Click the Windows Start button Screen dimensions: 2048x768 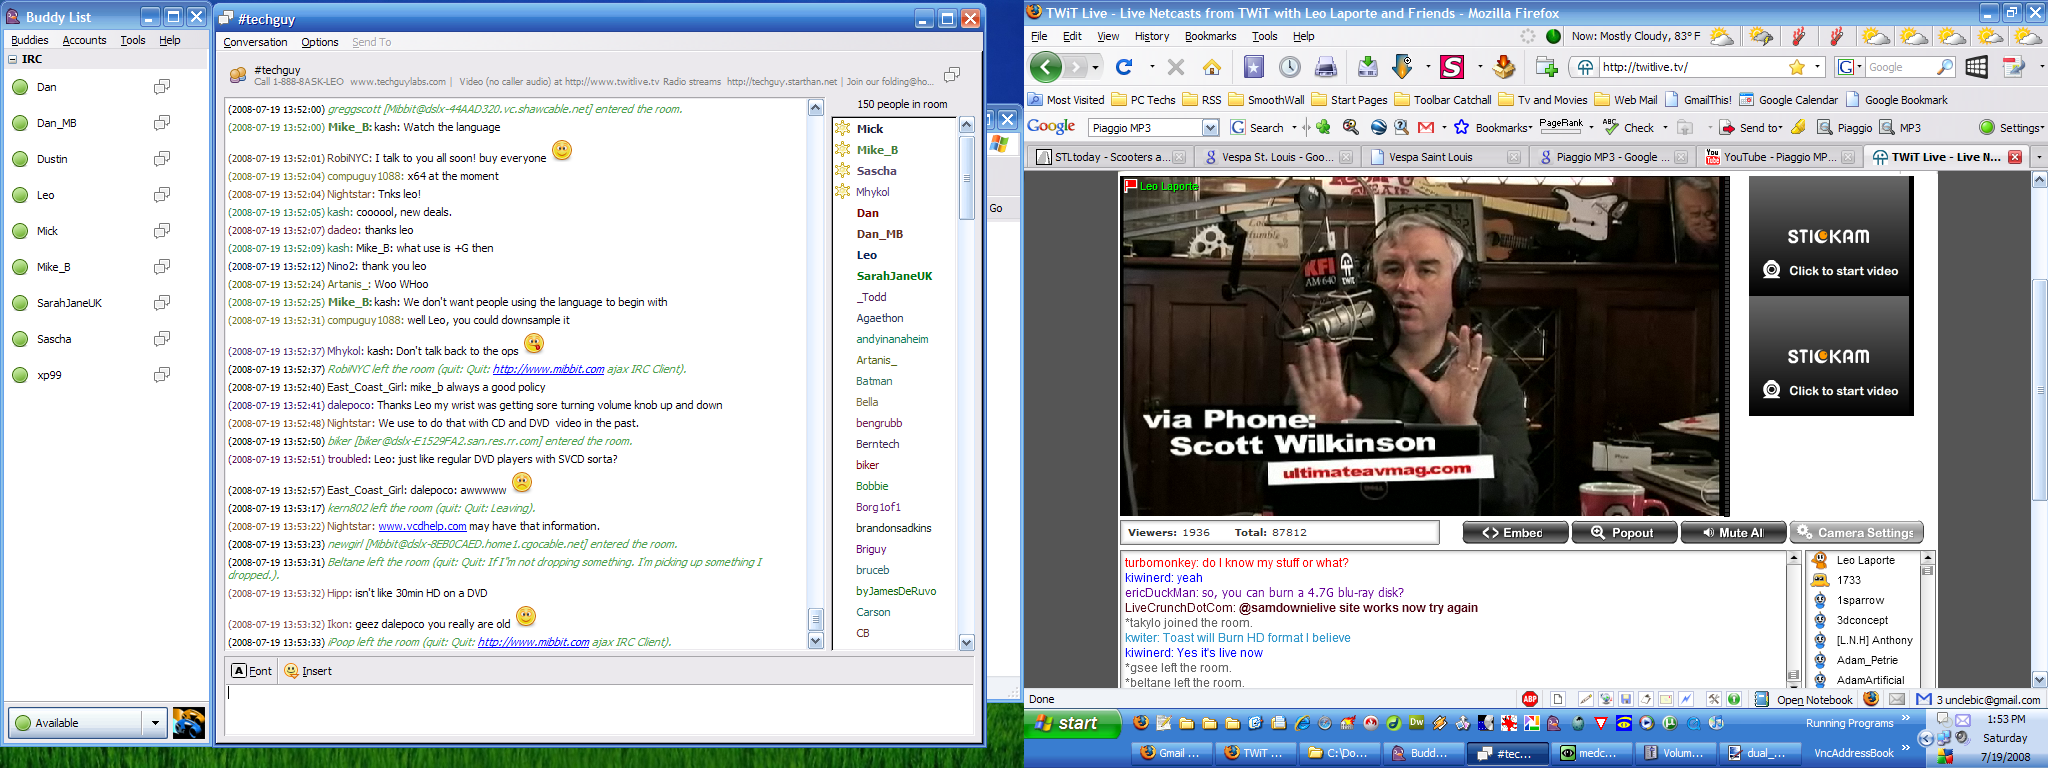click(1071, 722)
